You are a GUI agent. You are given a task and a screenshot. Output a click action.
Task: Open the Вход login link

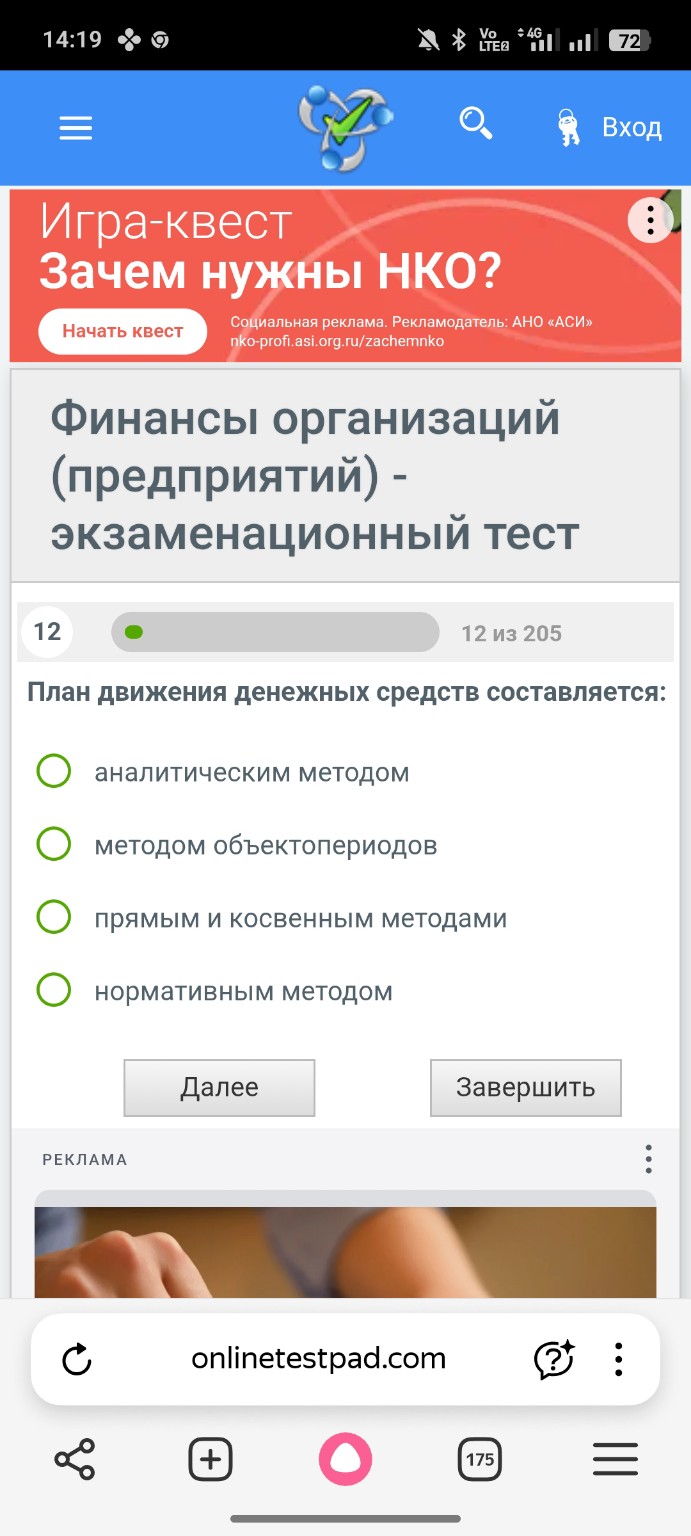tap(631, 127)
